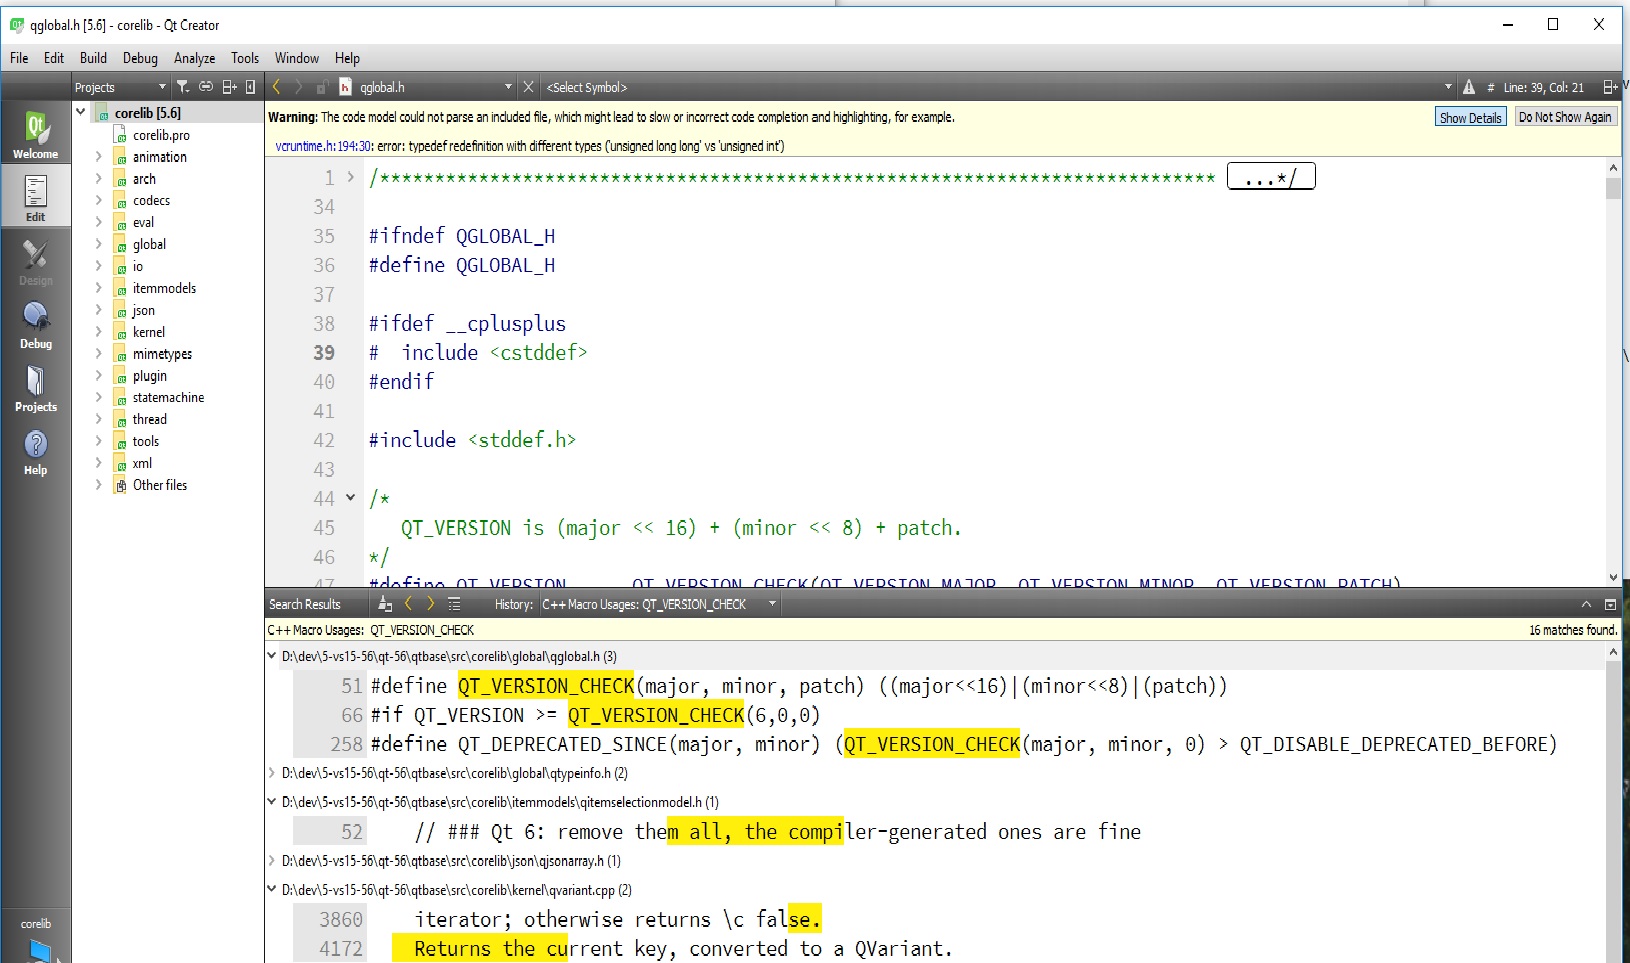Open the Build menu
The height and width of the screenshot is (963, 1630).
(93, 58)
